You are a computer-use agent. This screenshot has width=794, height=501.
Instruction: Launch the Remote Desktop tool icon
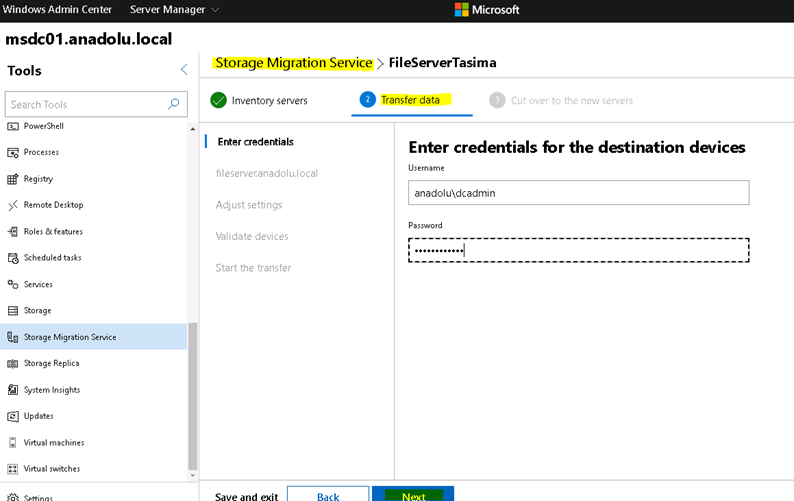pos(13,205)
